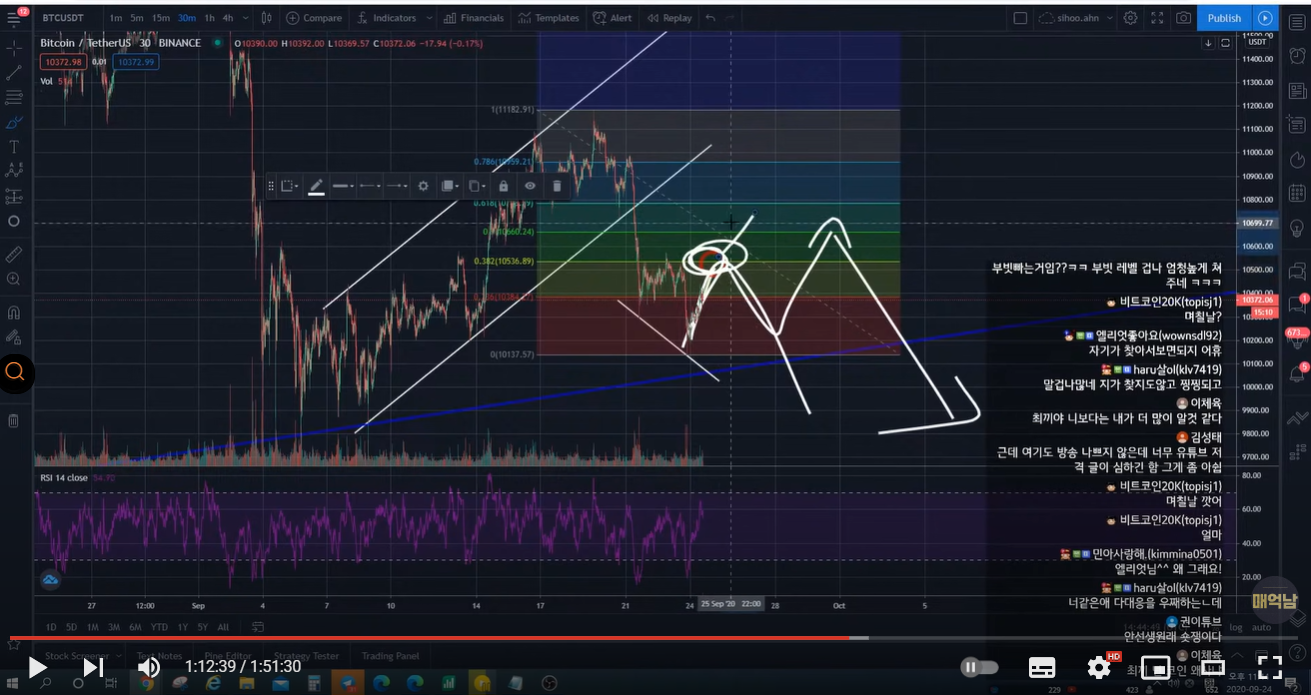Open the Fibonacci/gann tools group

coord(14,97)
